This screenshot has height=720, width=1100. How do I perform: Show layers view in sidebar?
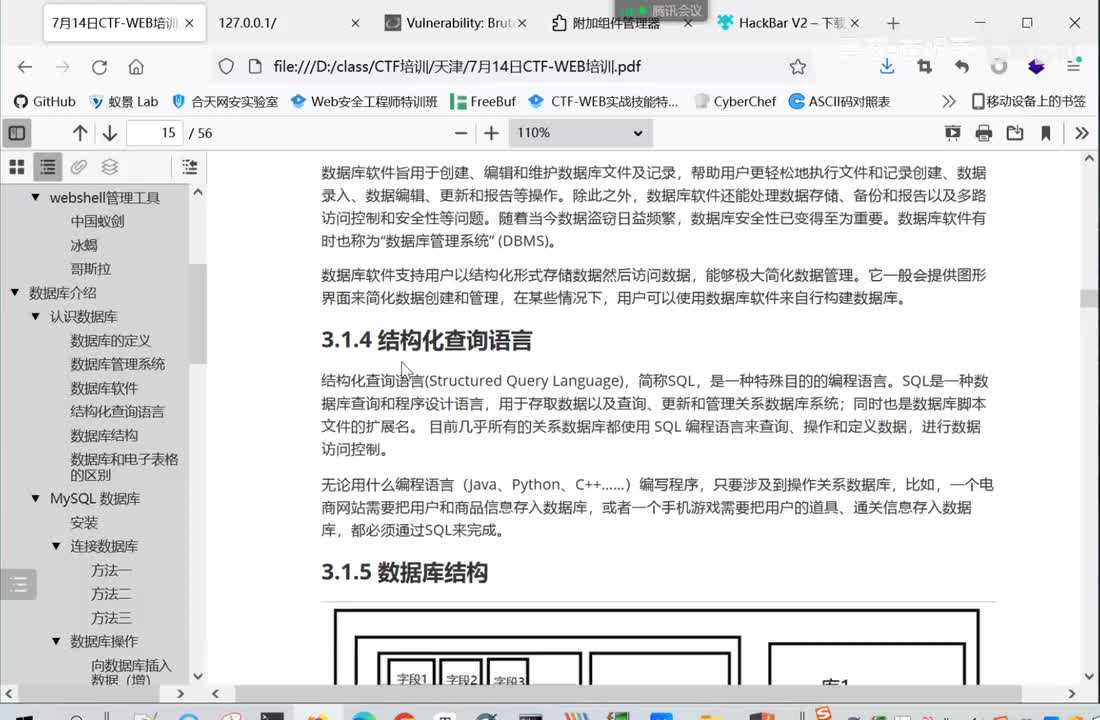[x=109, y=167]
